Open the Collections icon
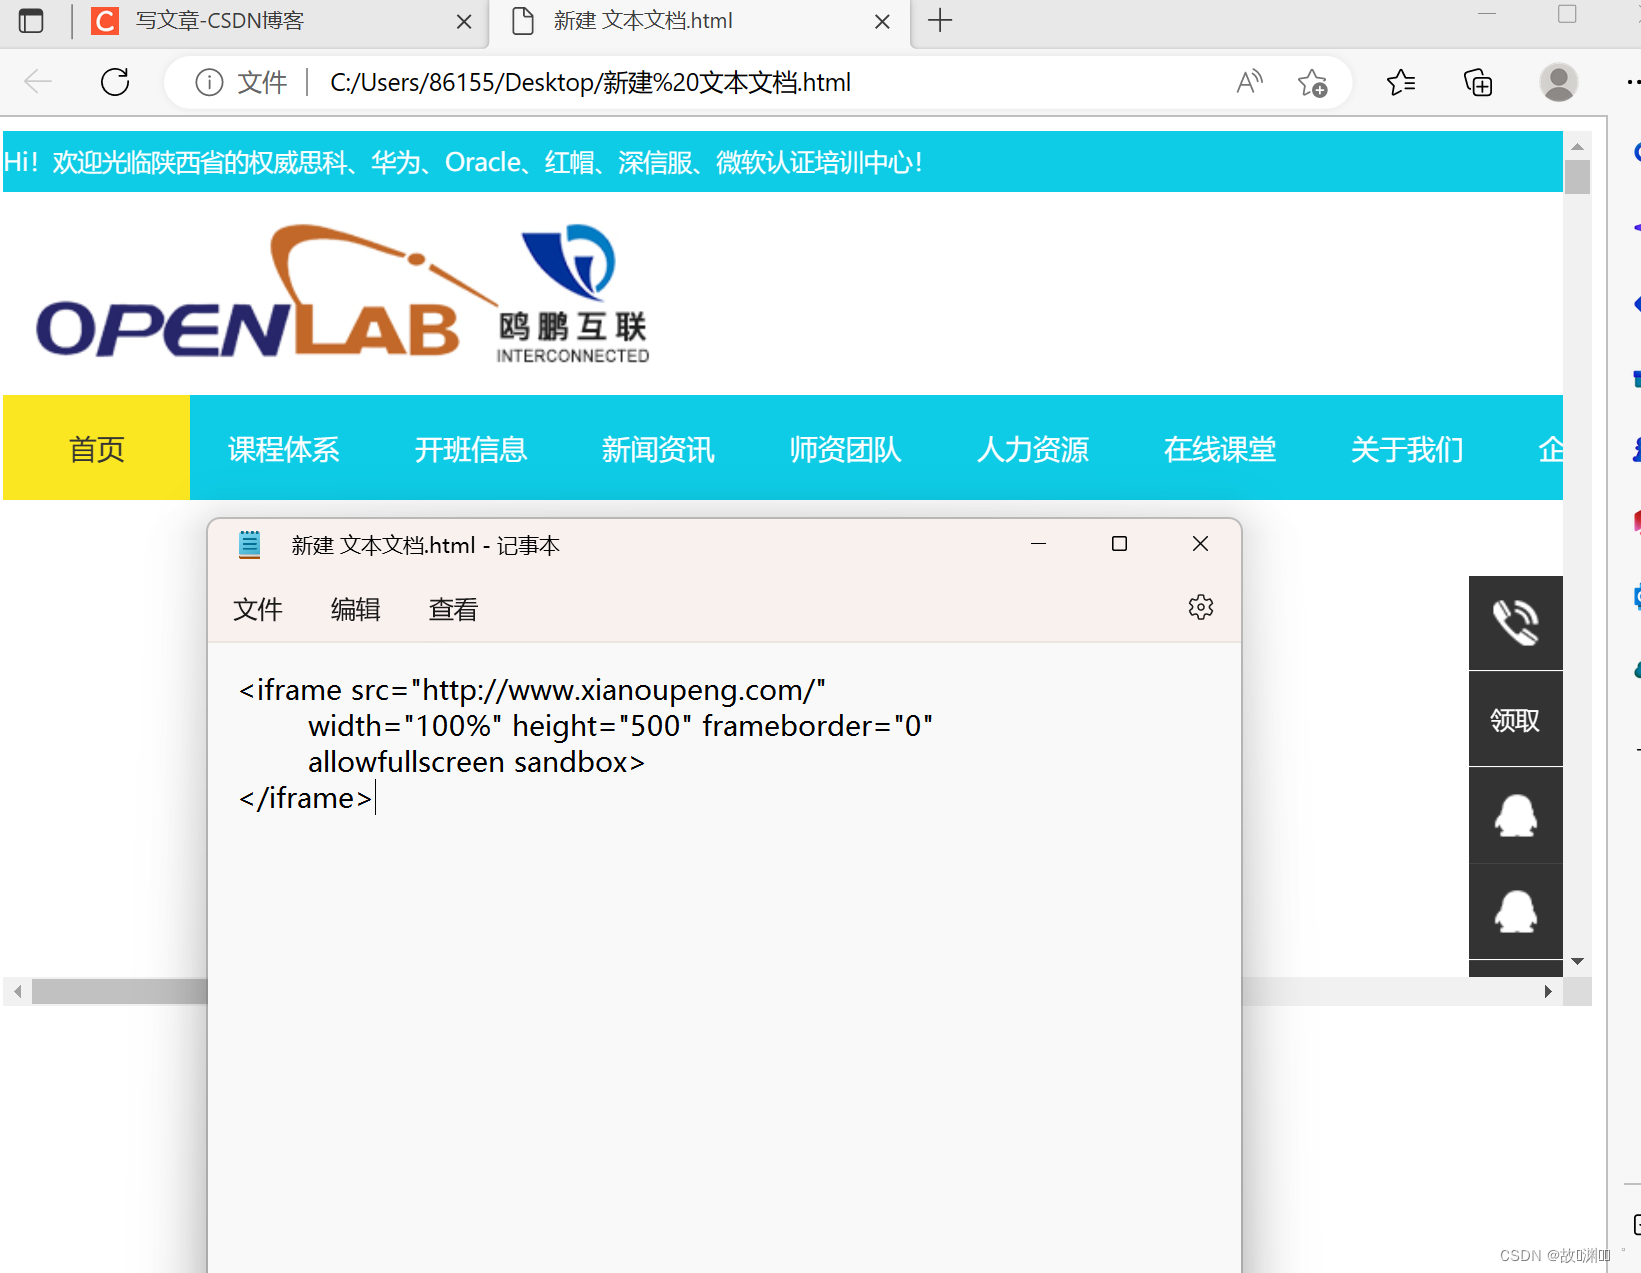 click(x=1478, y=82)
